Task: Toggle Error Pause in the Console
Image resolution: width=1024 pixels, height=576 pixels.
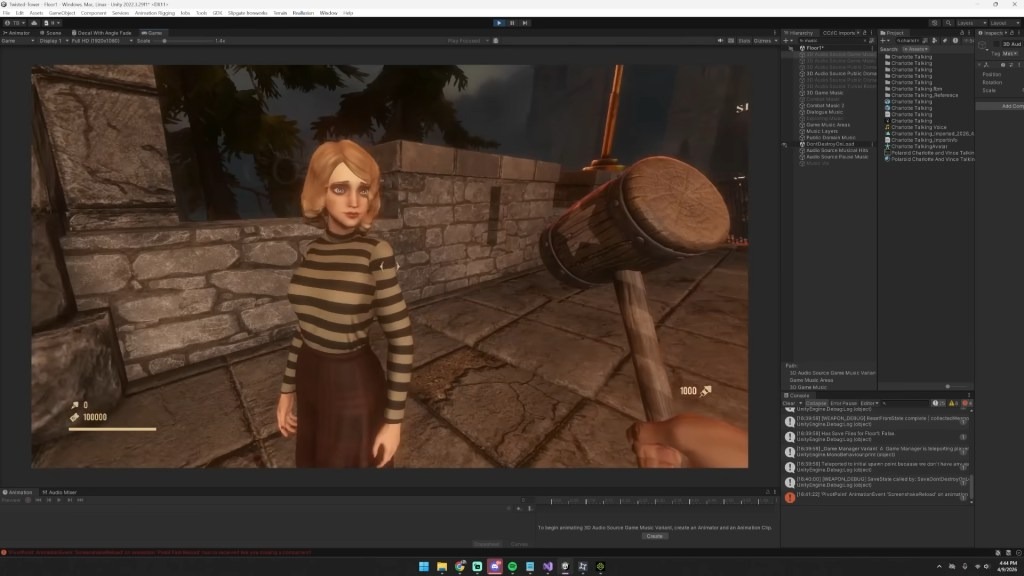Action: coord(843,403)
